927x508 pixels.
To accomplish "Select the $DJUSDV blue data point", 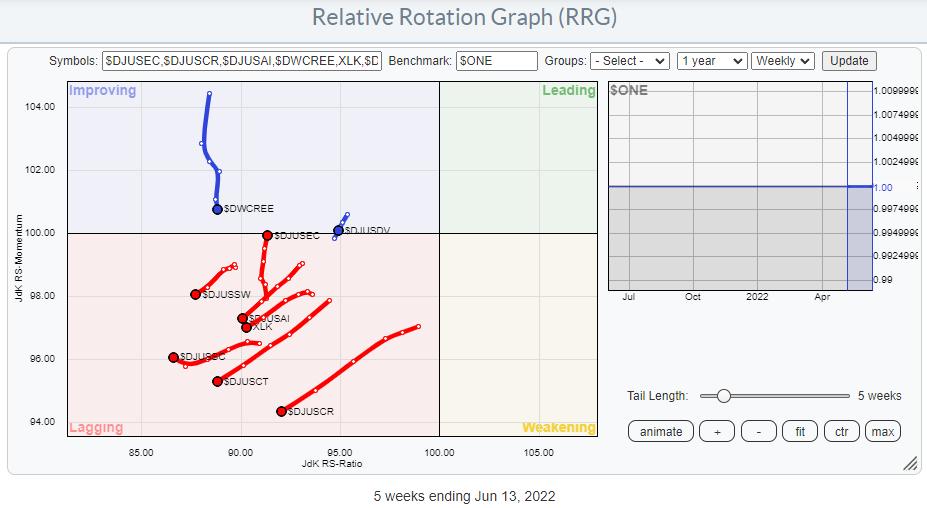I will pyautogui.click(x=338, y=230).
